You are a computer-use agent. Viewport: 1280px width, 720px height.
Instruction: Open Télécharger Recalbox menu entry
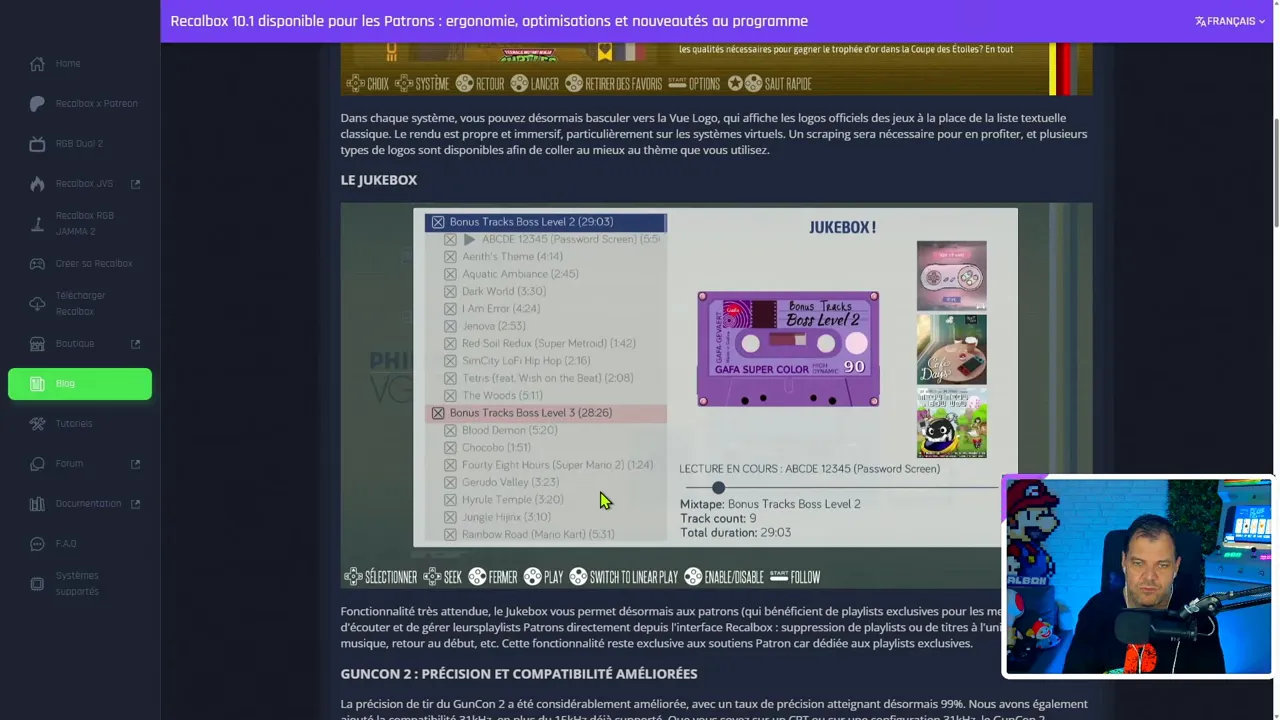click(81, 304)
